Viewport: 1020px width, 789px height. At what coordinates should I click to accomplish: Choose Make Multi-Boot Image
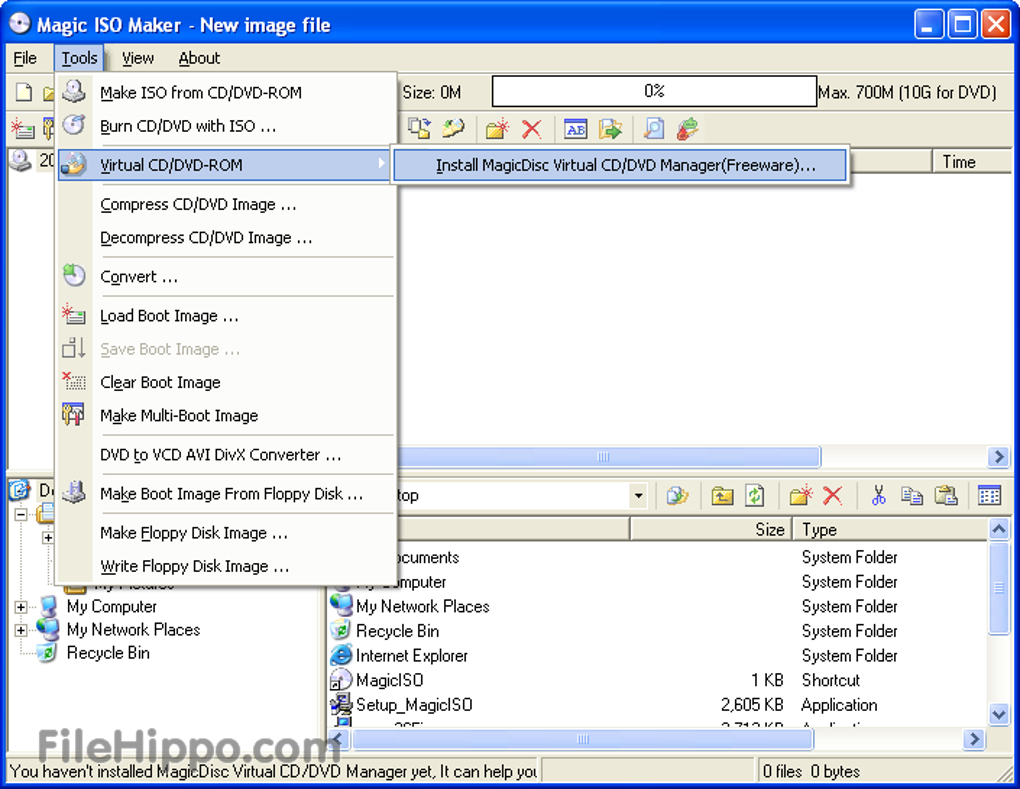[x=227, y=415]
